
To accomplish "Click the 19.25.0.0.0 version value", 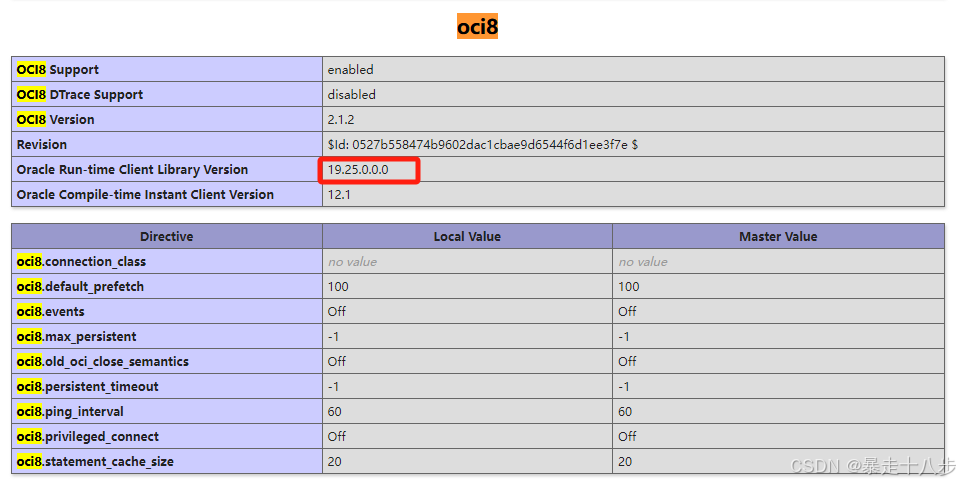I will (x=358, y=170).
